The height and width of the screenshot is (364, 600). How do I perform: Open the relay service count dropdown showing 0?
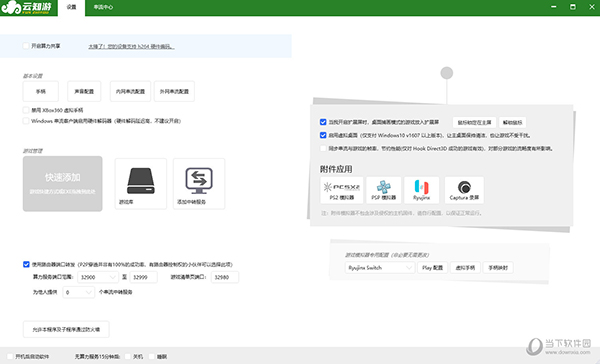tap(78, 292)
